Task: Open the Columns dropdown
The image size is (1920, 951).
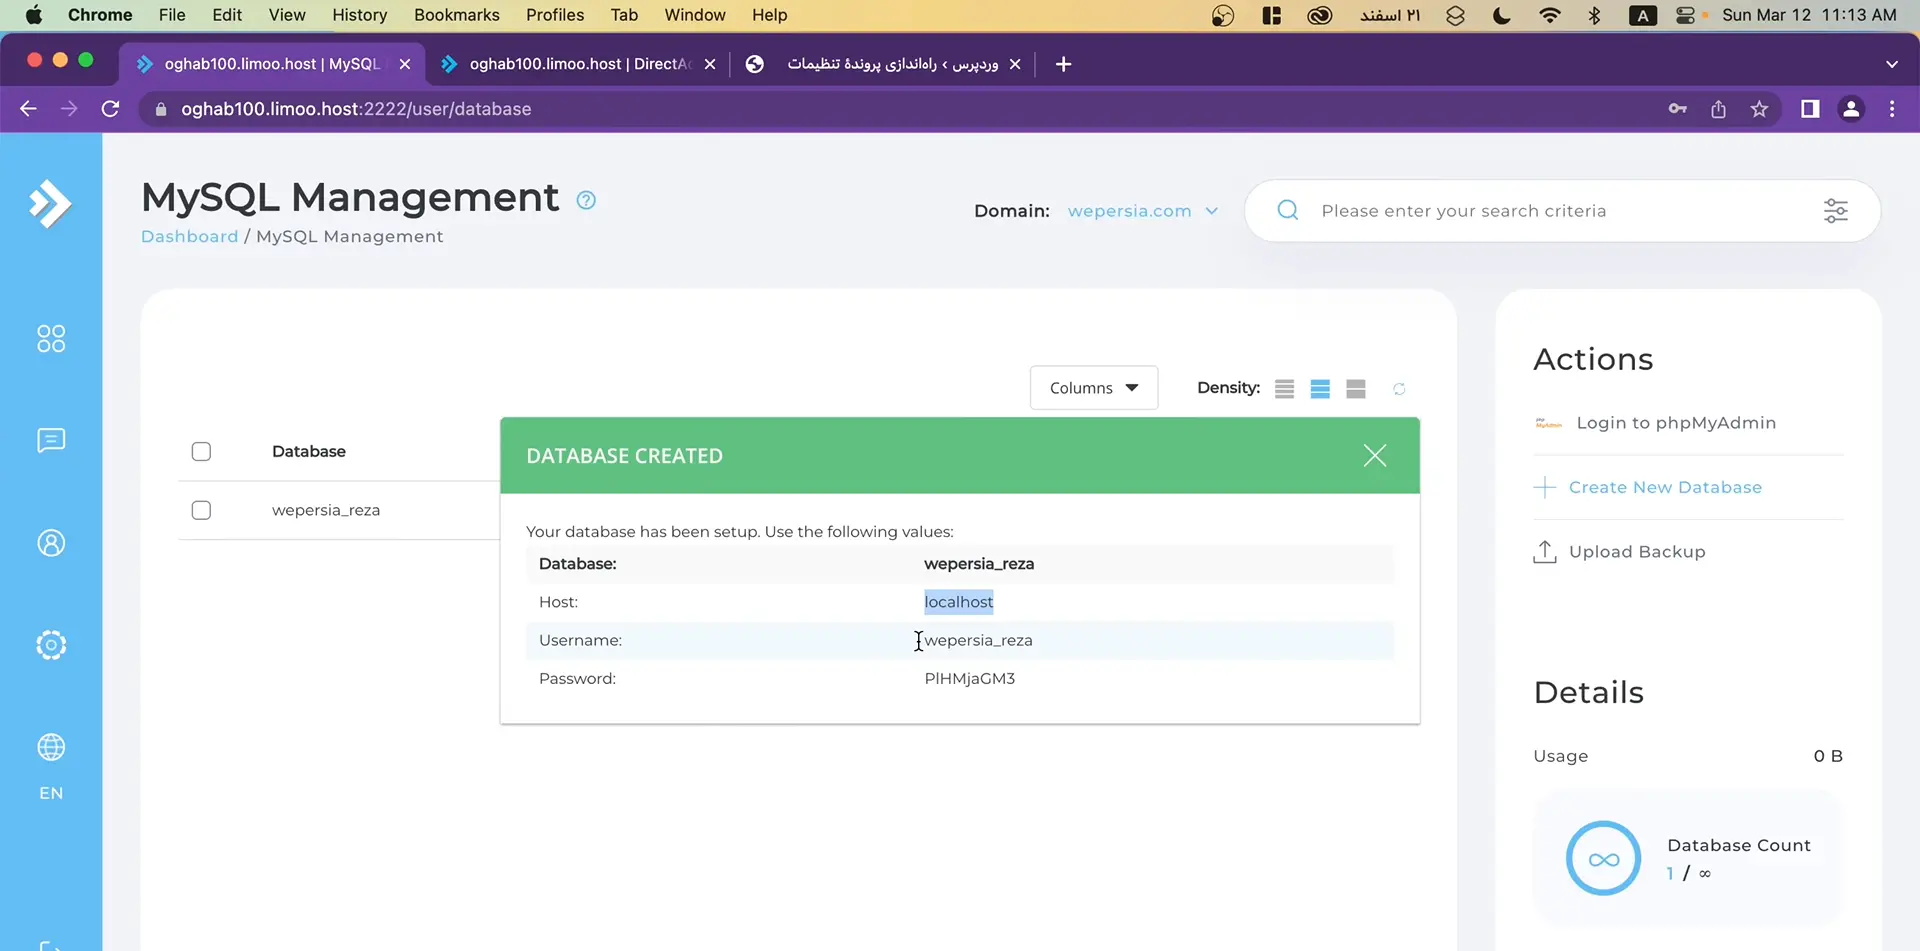Action: pos(1094,388)
